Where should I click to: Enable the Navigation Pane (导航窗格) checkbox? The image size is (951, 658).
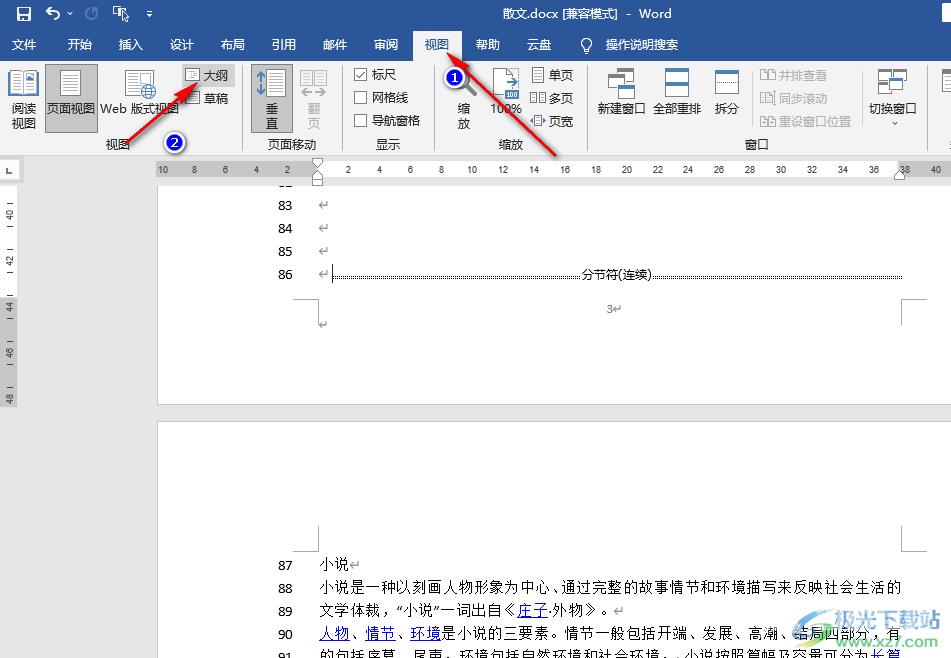point(361,121)
